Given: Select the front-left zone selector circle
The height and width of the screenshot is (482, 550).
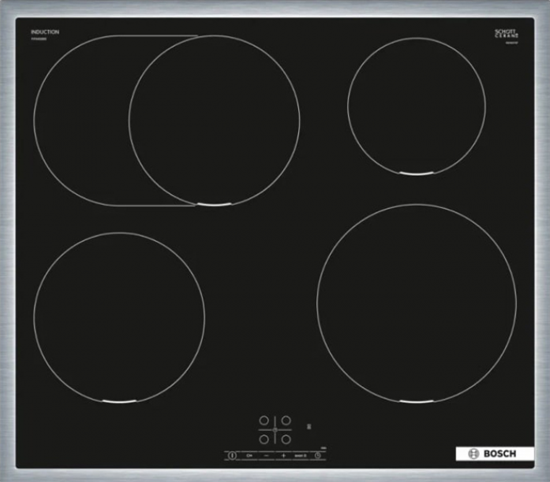Looking at the screenshot, I should point(264,439).
